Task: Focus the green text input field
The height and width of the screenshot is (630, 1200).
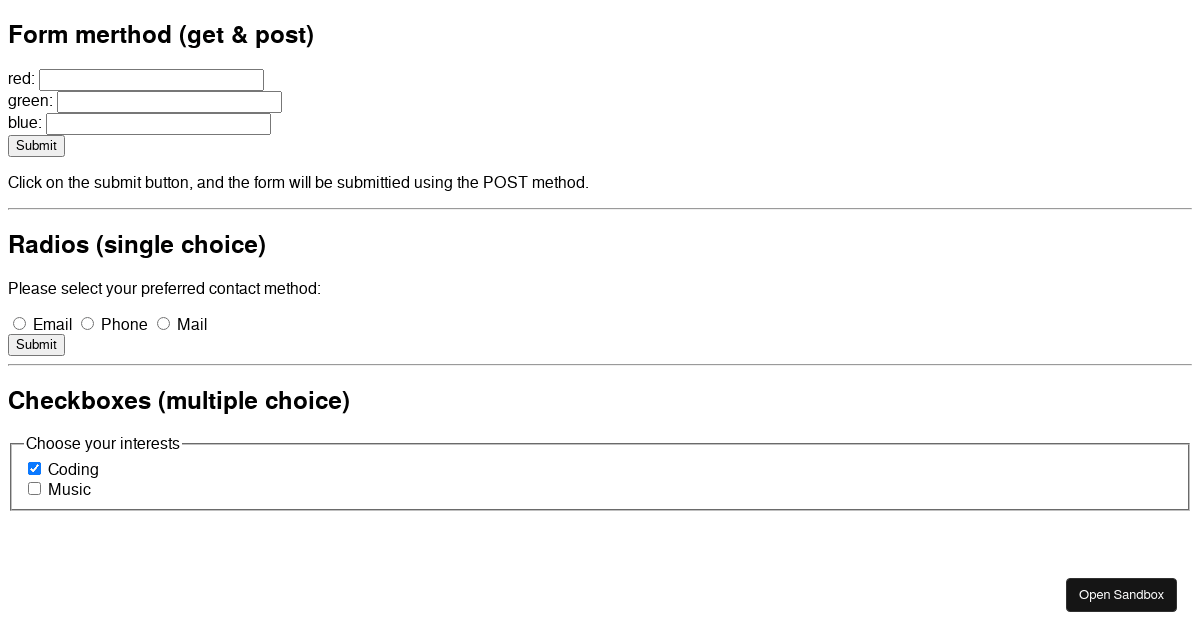Action: 169,102
